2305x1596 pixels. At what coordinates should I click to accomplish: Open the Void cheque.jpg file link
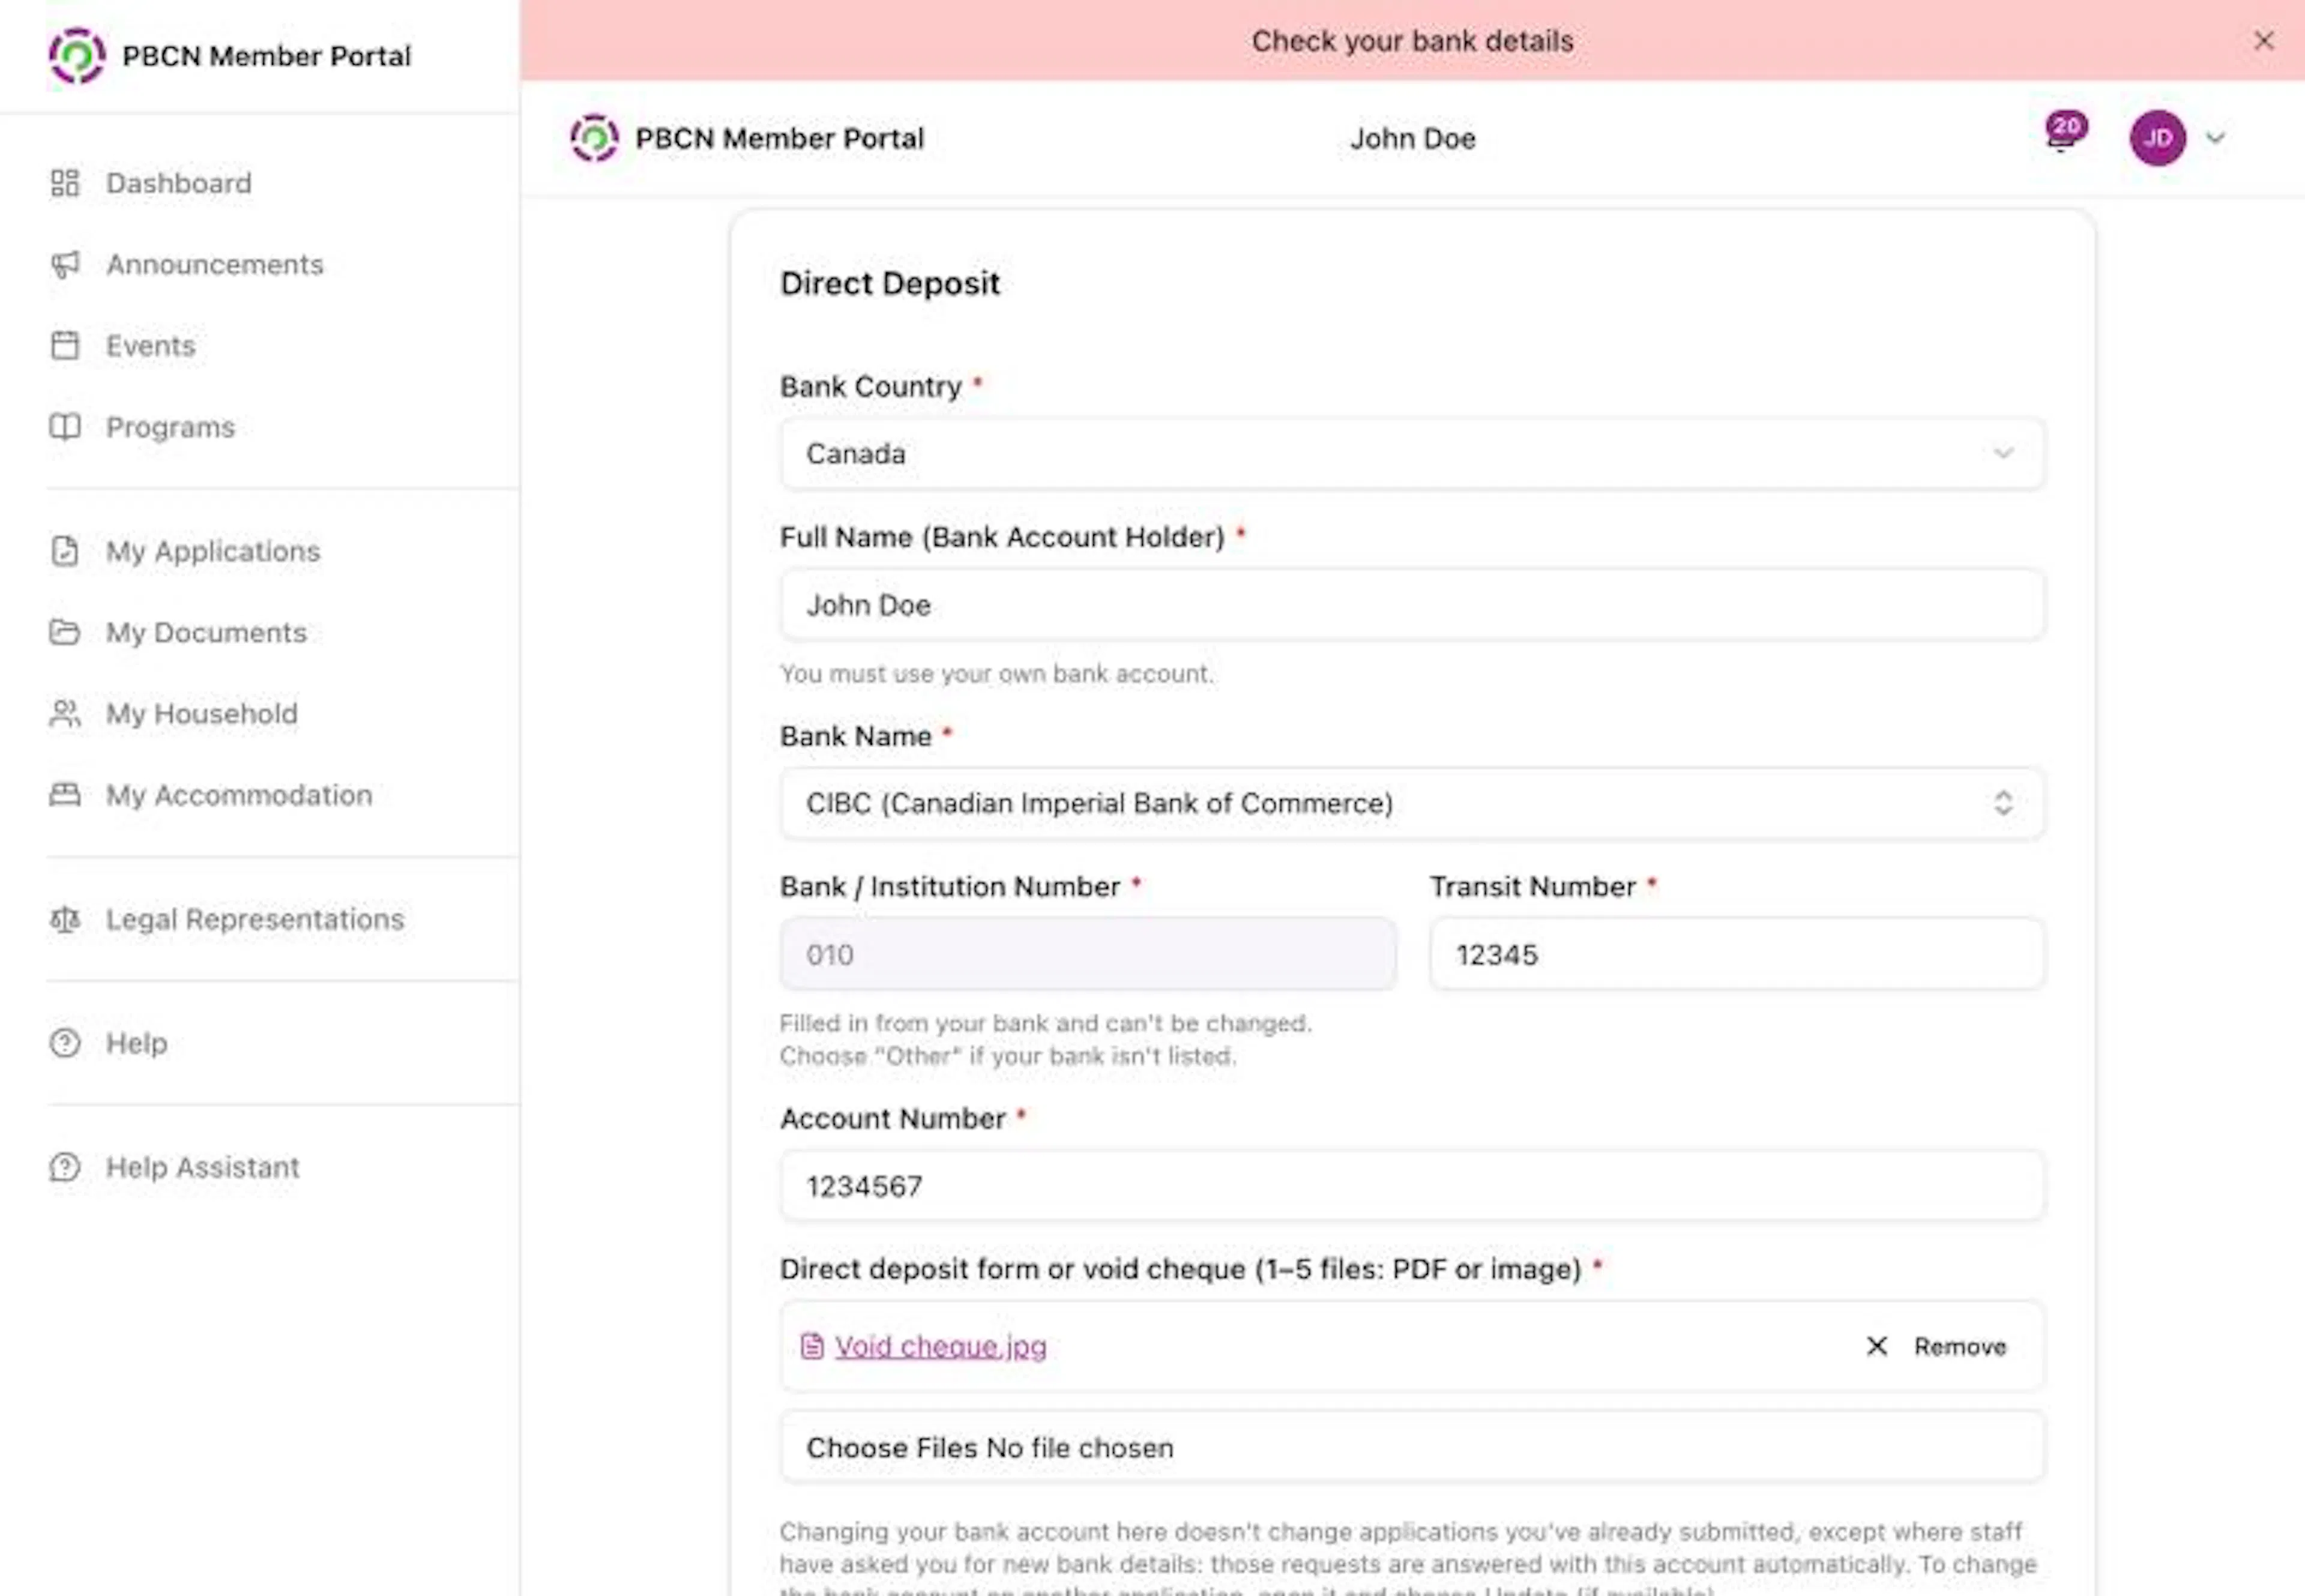(941, 1346)
